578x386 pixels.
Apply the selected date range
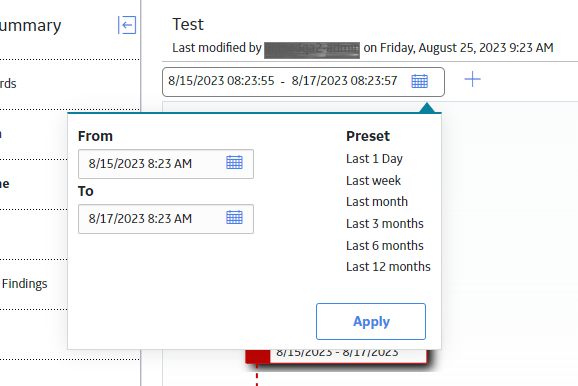point(371,321)
